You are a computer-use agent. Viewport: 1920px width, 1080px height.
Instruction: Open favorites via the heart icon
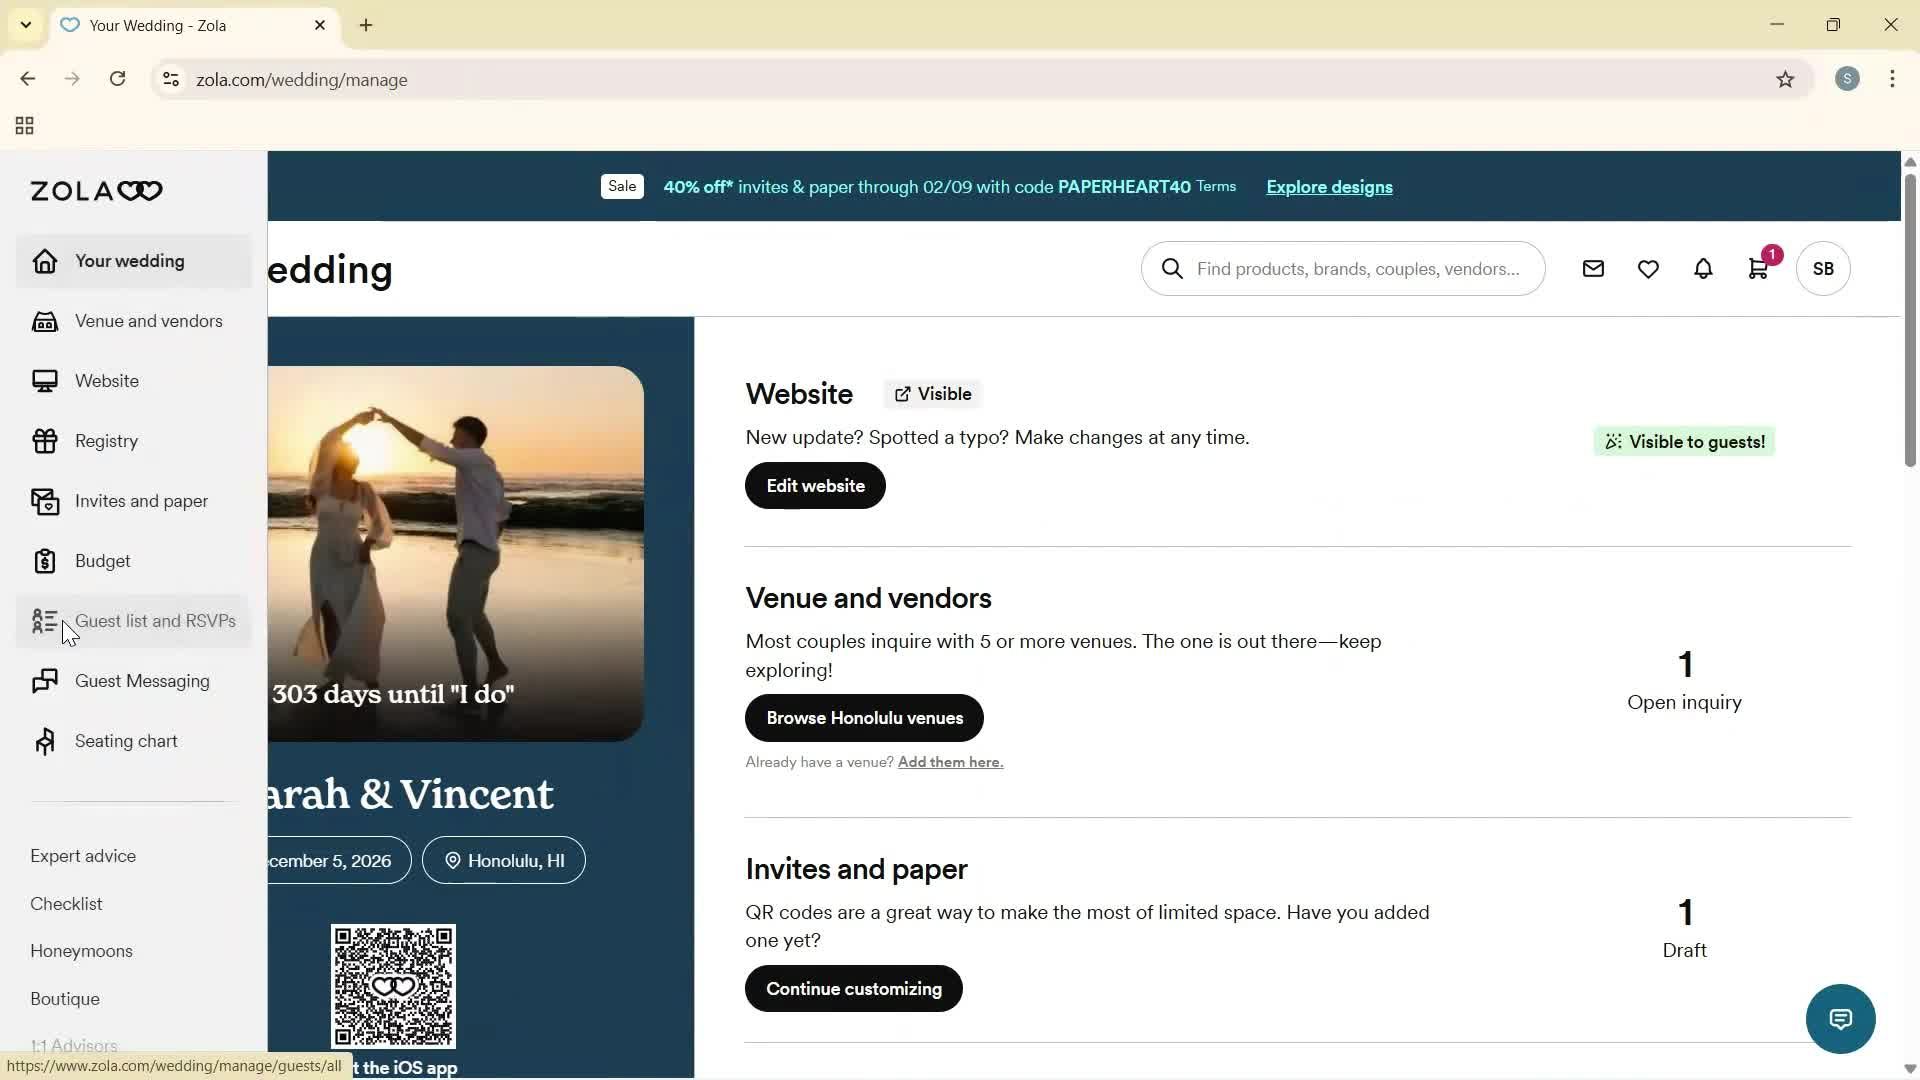pyautogui.click(x=1648, y=268)
